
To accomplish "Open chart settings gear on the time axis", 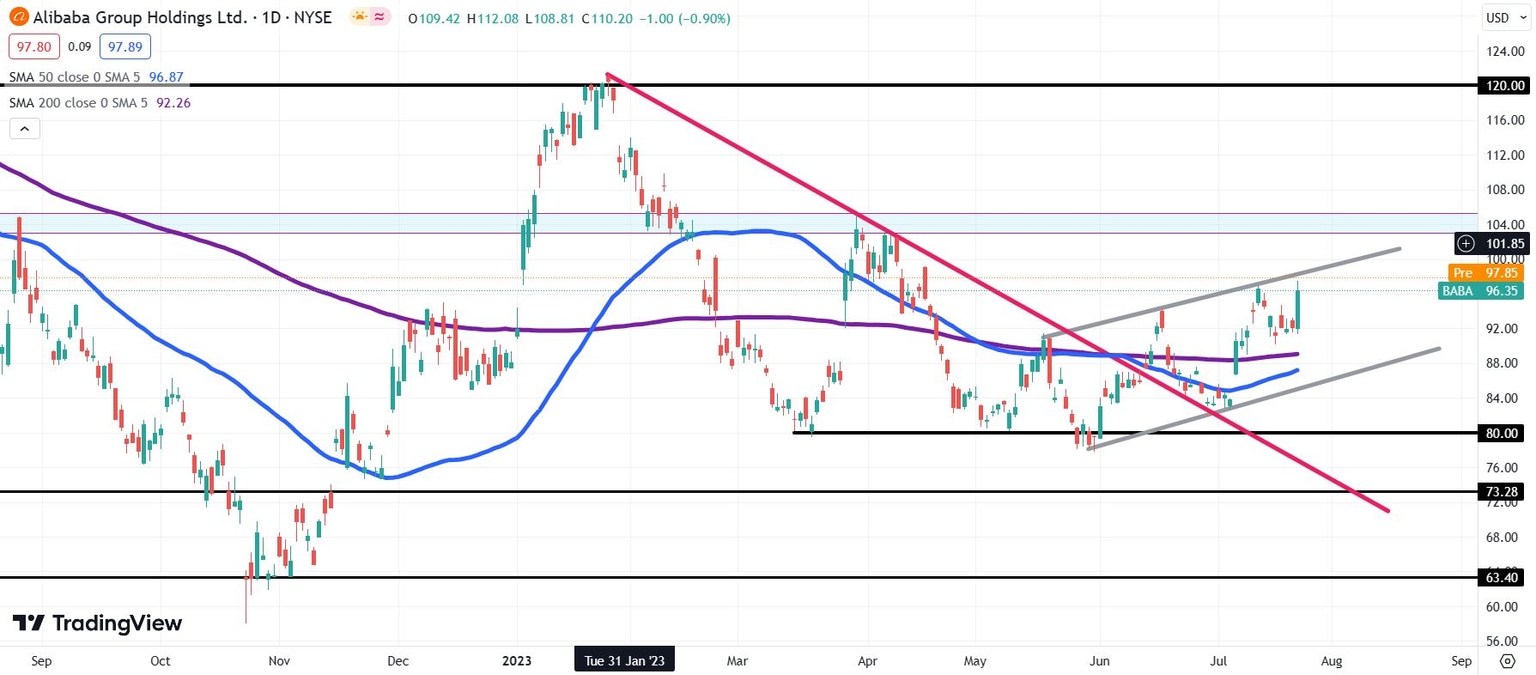I will [x=1507, y=661].
